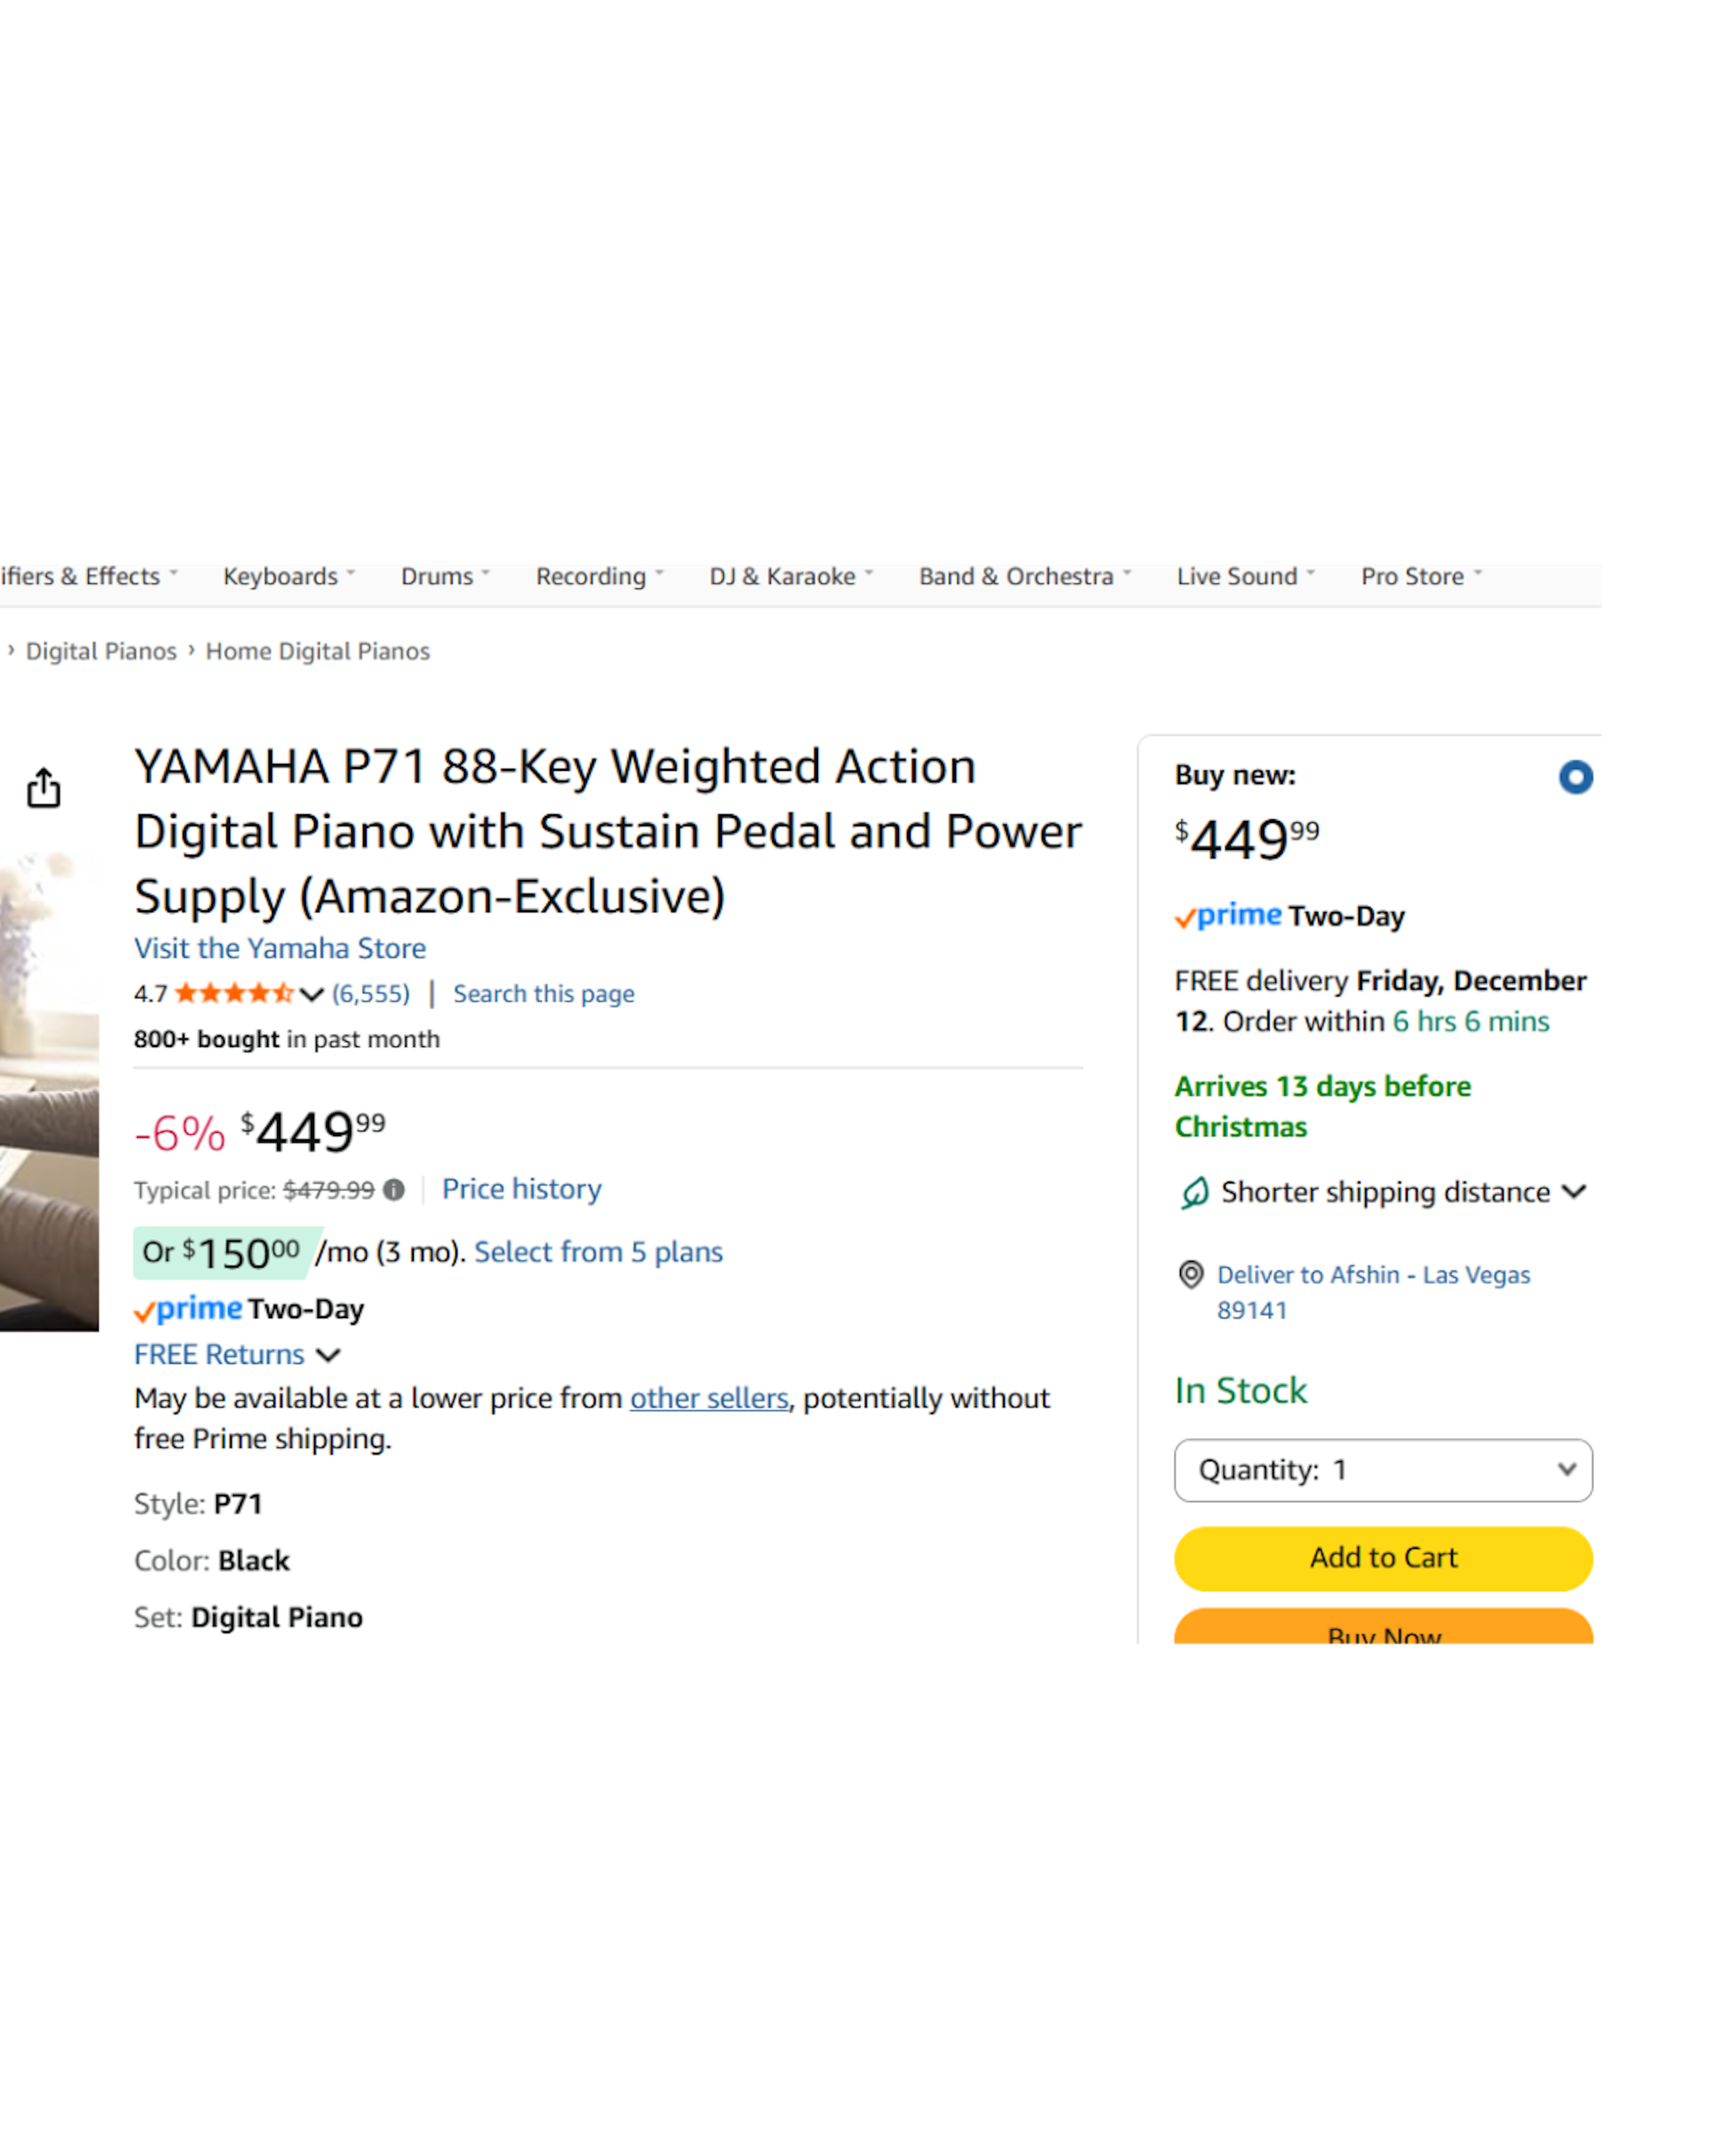The height and width of the screenshot is (2156, 1725).
Task: Expand Shorter shipping distance details
Action: [x=1574, y=1192]
